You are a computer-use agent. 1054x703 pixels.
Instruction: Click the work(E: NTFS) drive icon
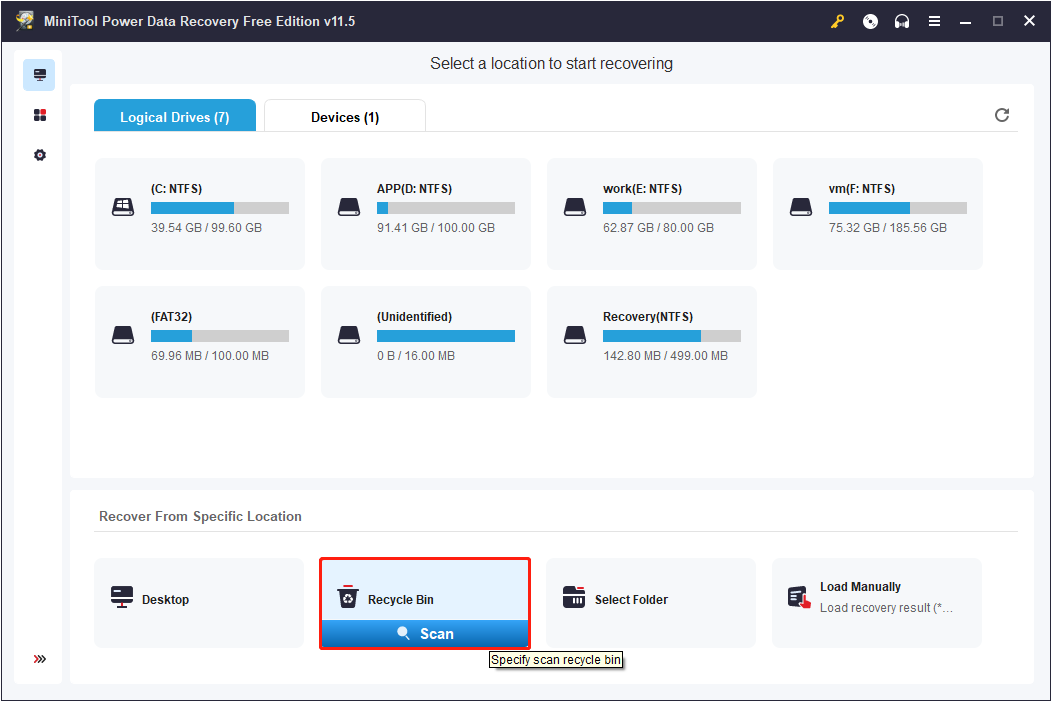pos(575,207)
